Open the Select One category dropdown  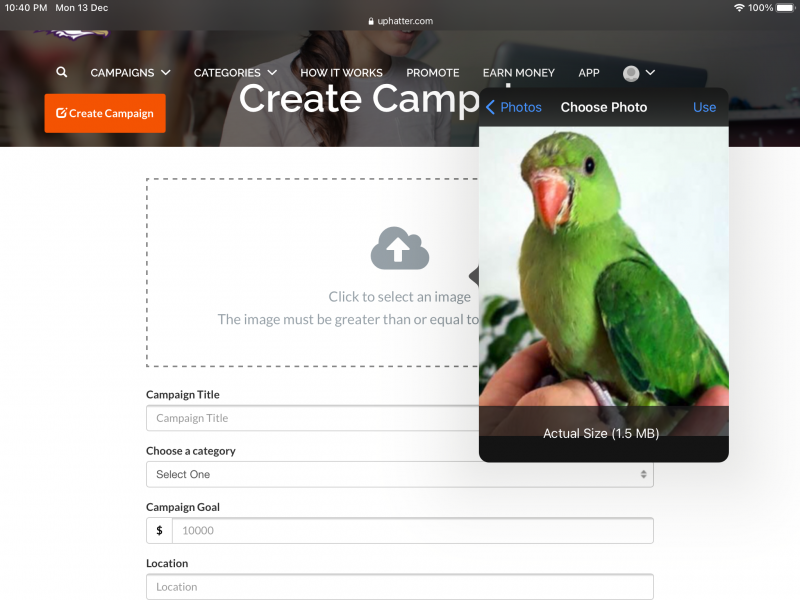click(x=399, y=474)
